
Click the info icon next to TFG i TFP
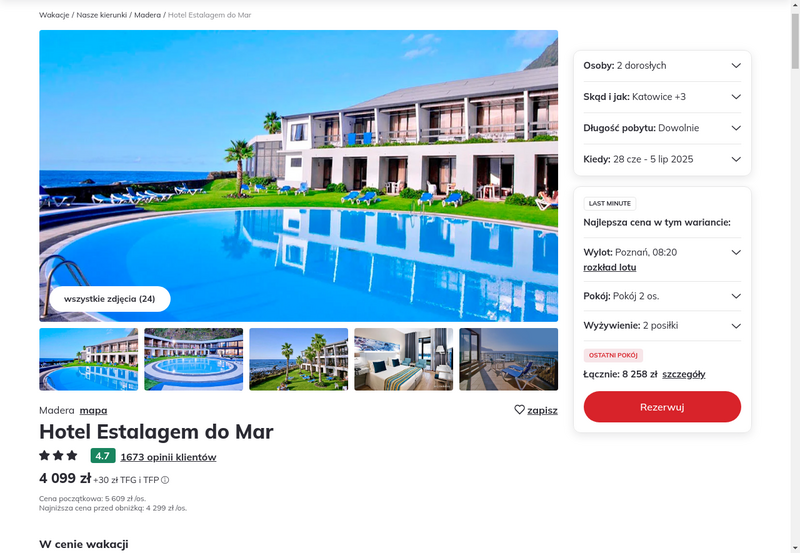tap(165, 480)
